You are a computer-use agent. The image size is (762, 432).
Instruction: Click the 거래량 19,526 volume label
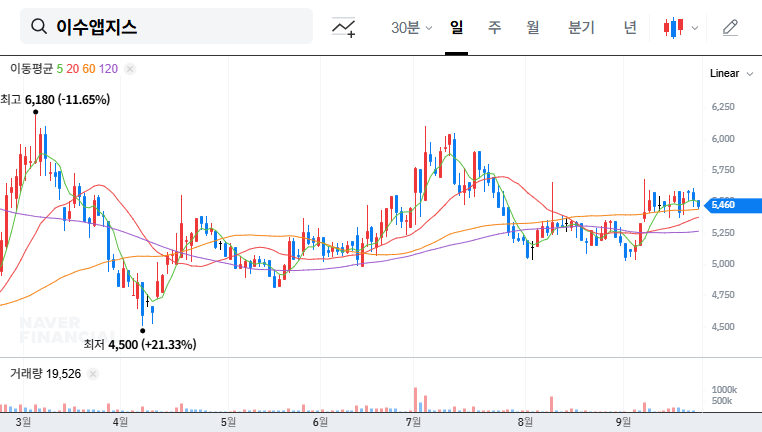click(46, 374)
